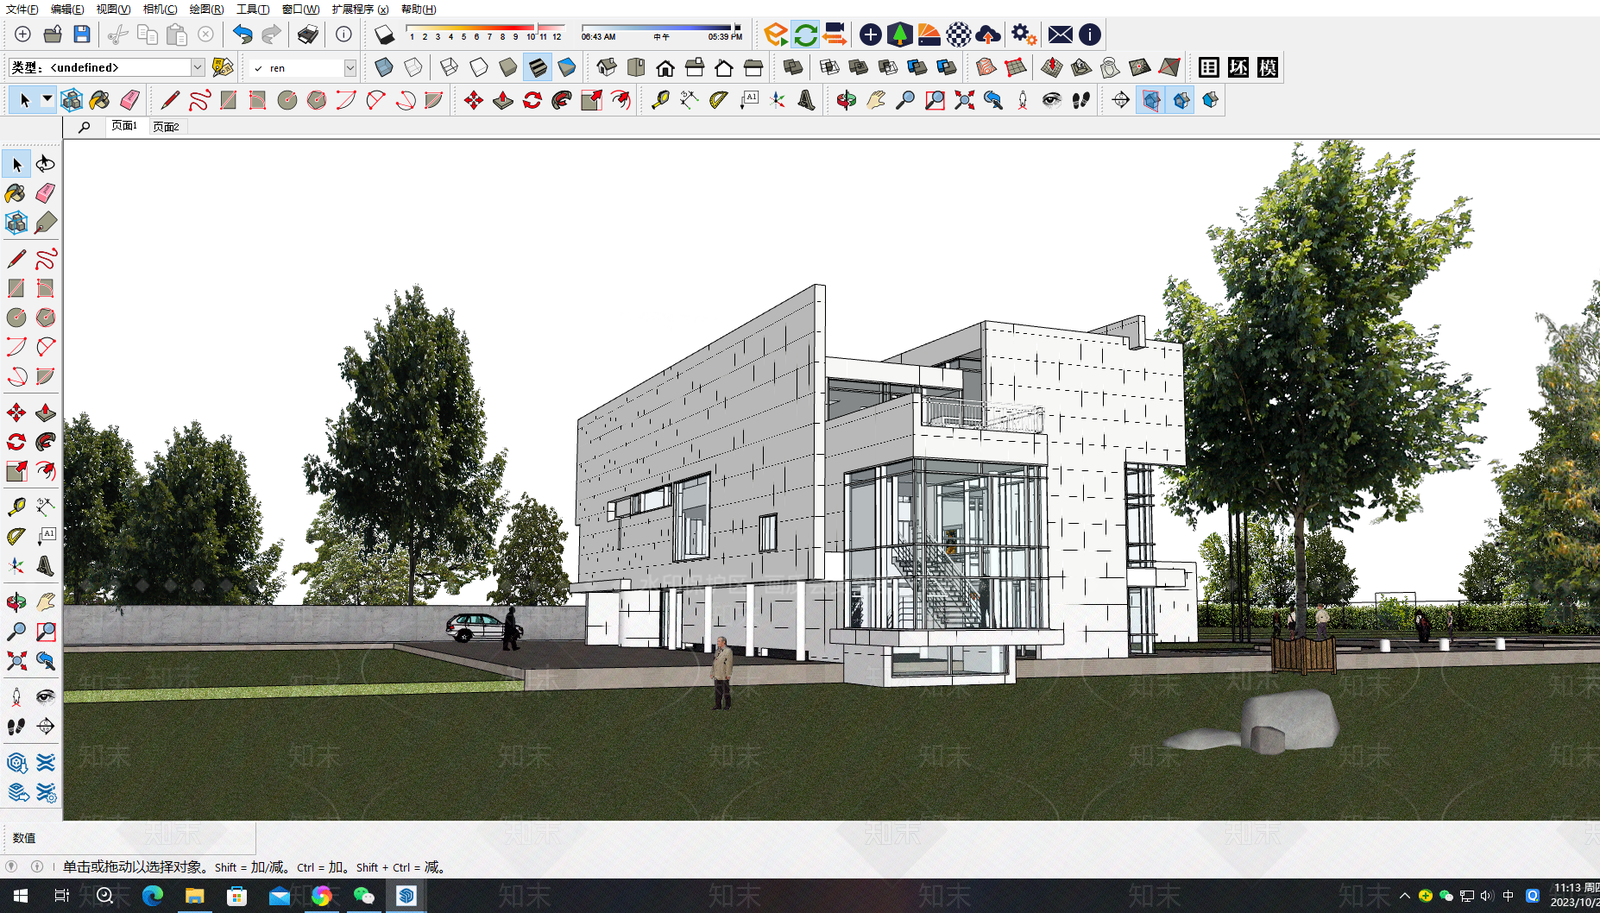Screen dimensions: 1600x913
Task: Expand the 'ren' tag dropdown
Action: pos(350,68)
